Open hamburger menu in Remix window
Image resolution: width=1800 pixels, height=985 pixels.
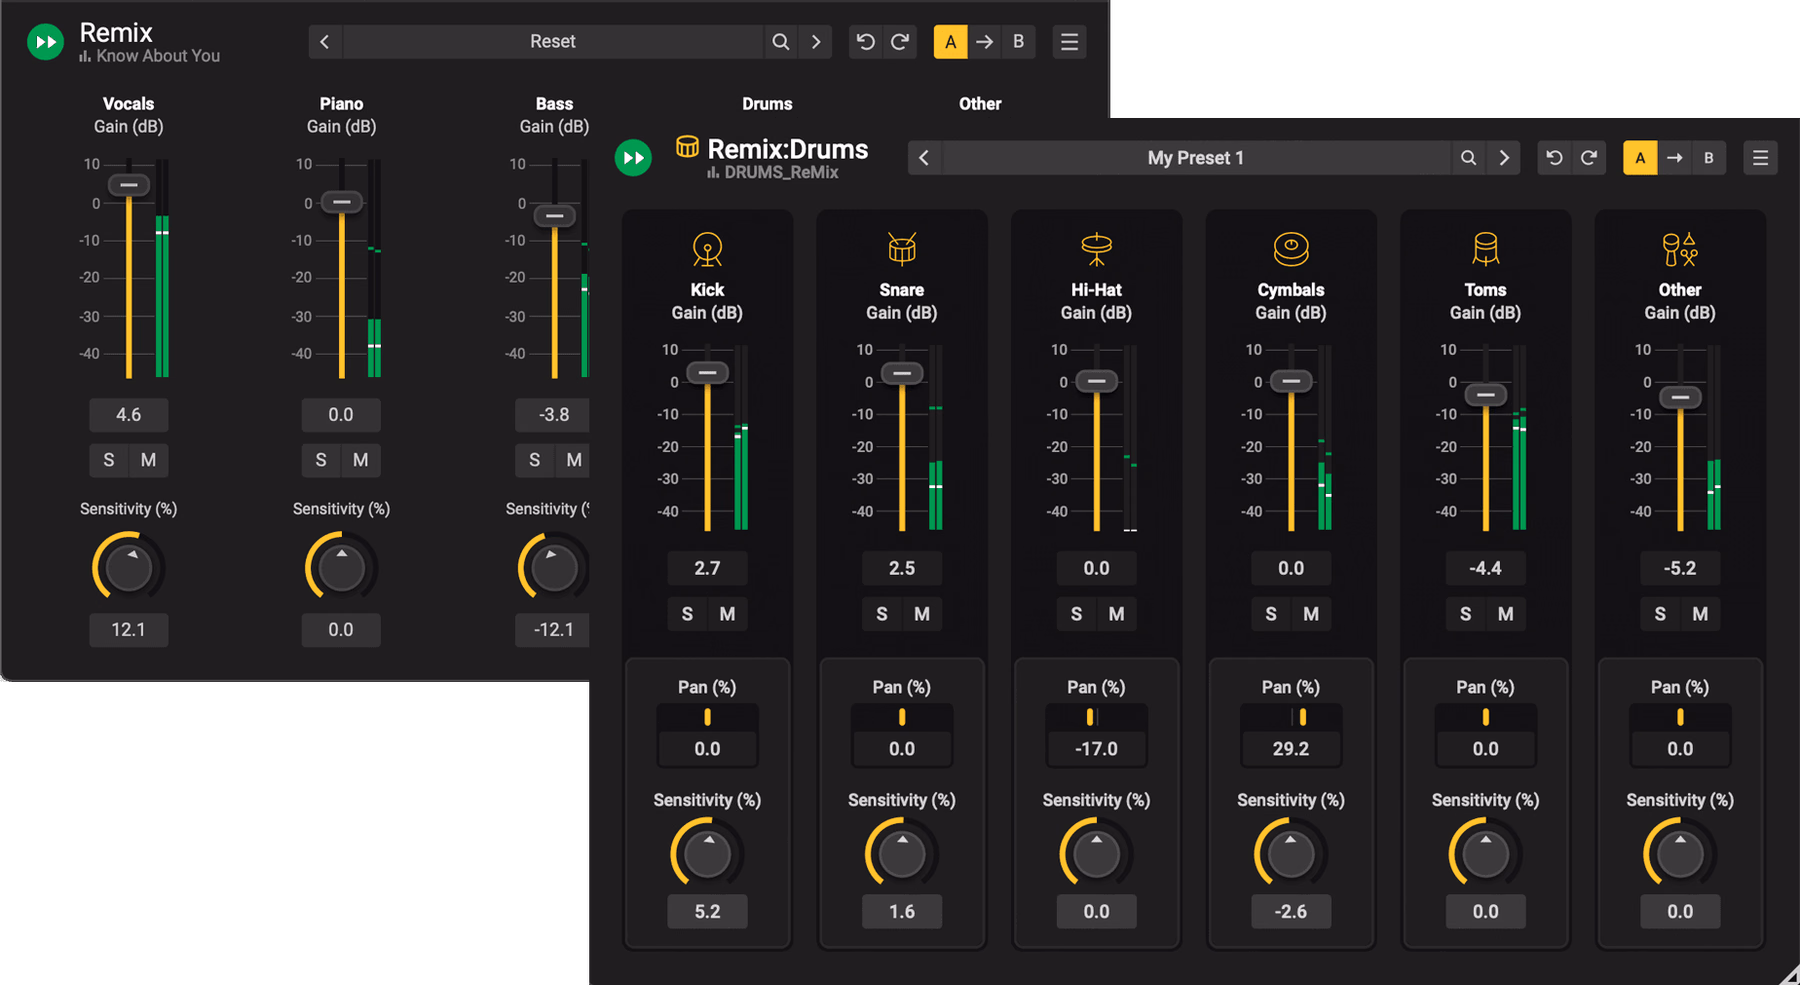click(1069, 42)
